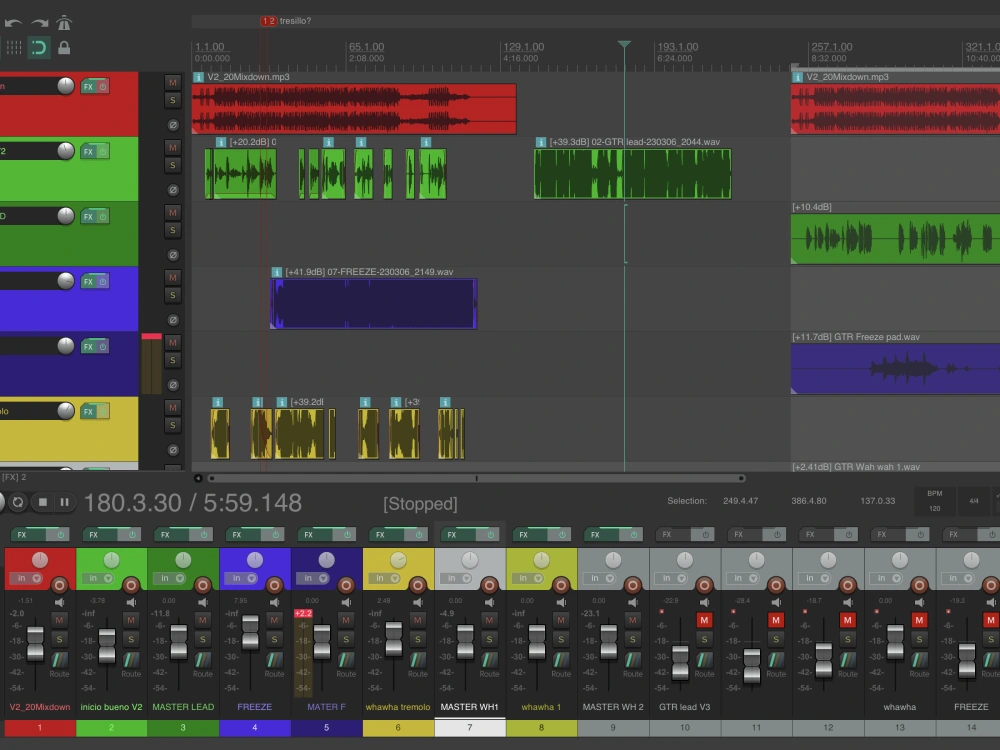This screenshot has width=1000, height=750.
Task: Click the undo arrow icon
Action: pos(13,23)
